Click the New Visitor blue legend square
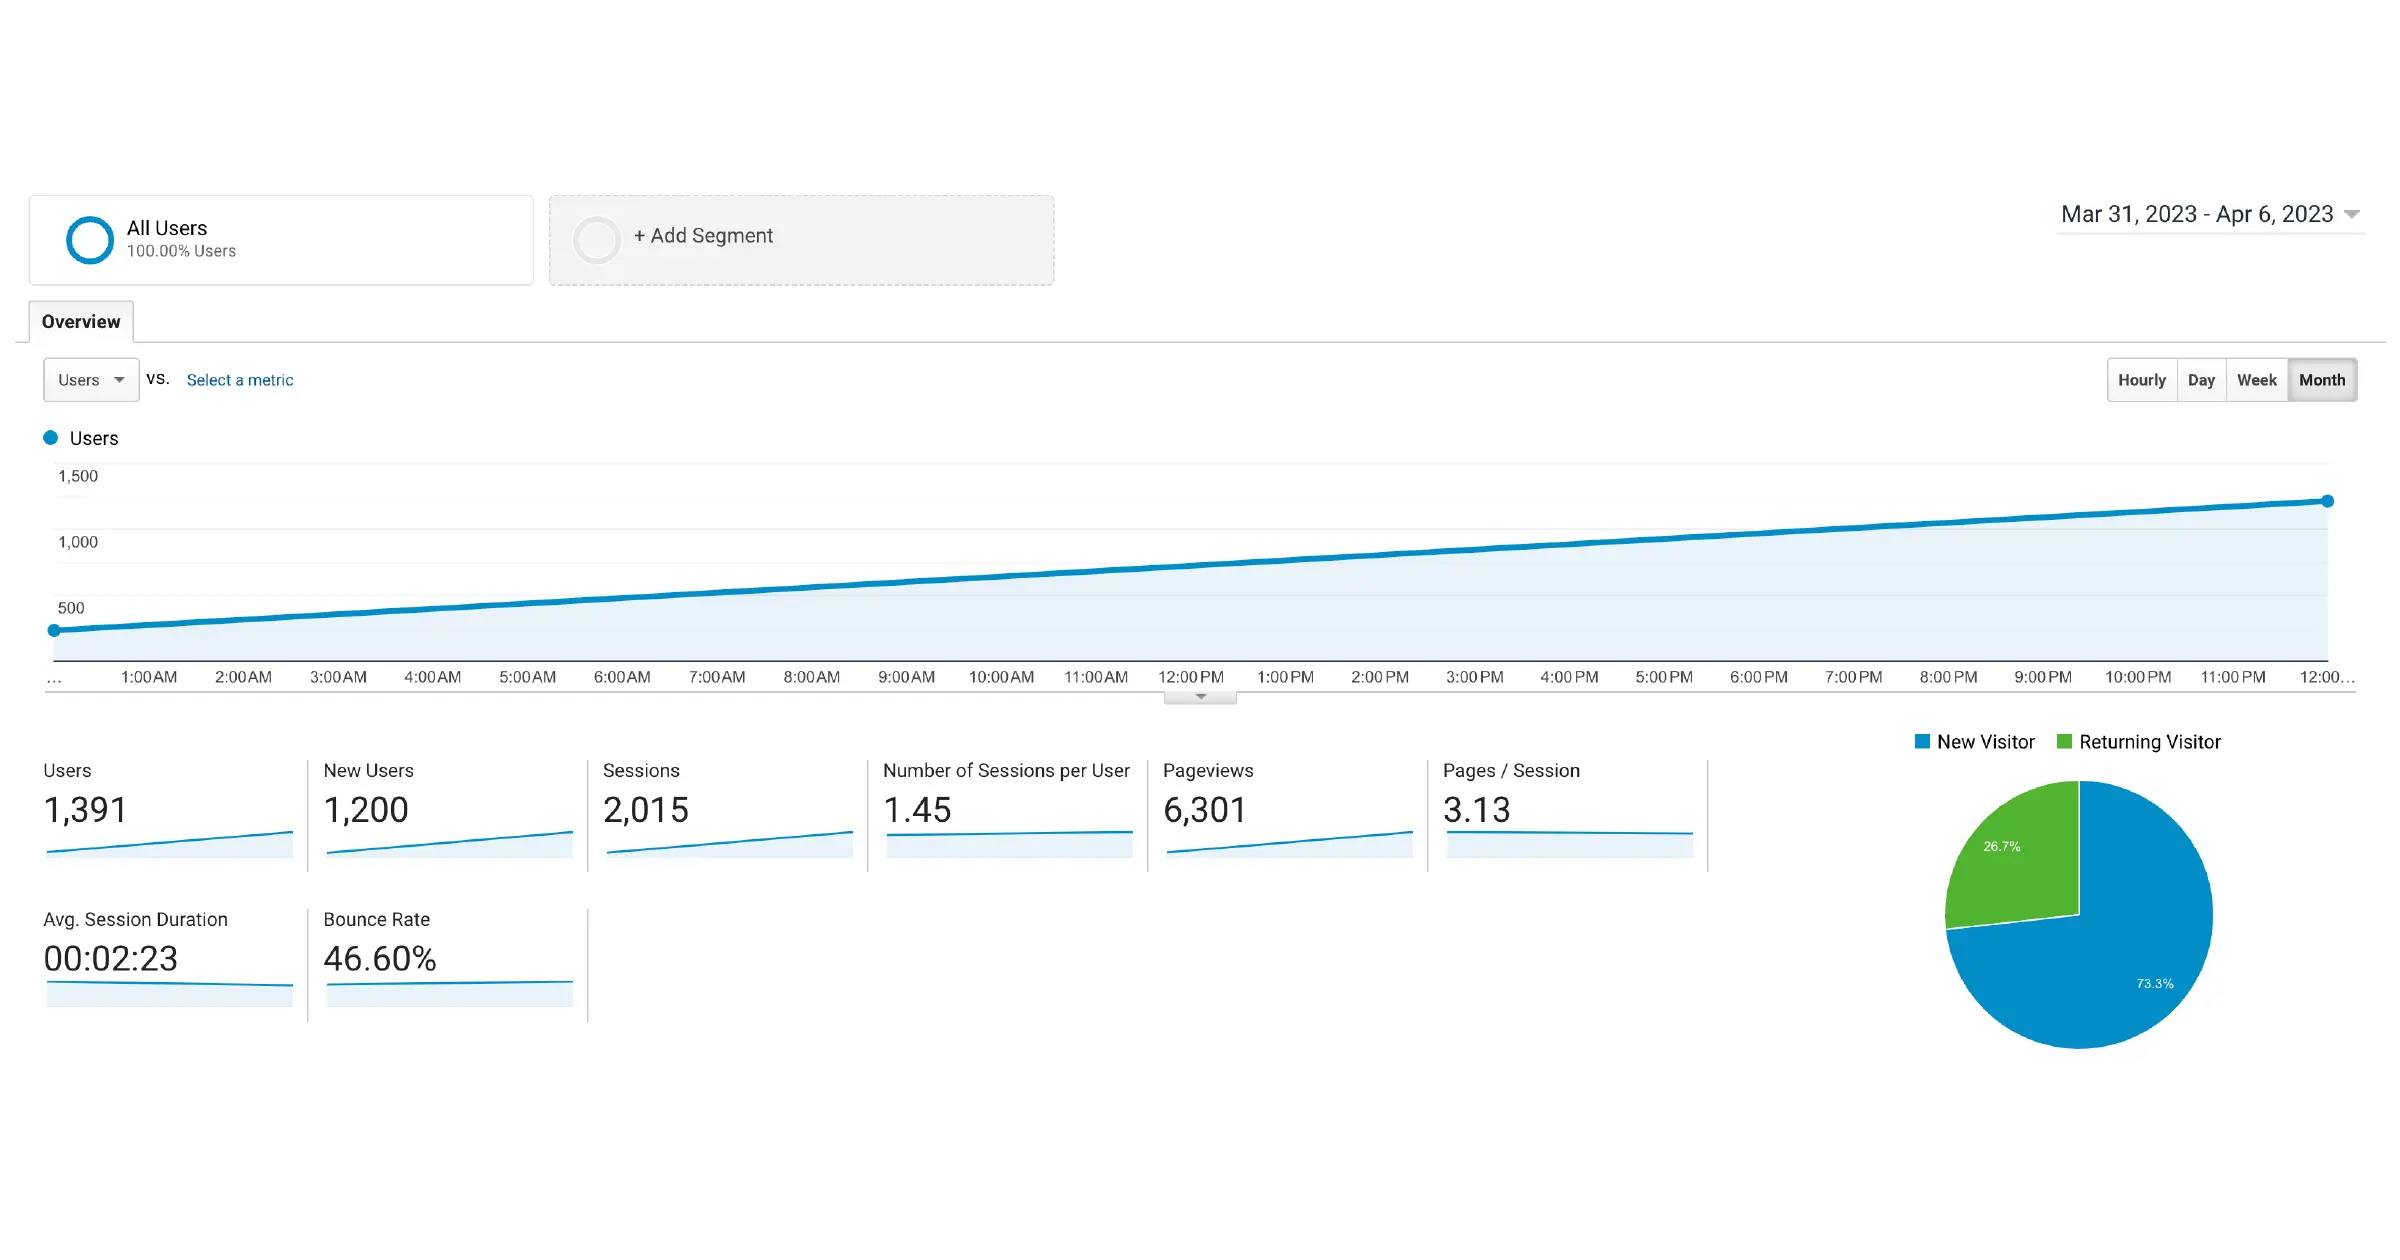This screenshot has width=2400, height=1260. [x=1922, y=742]
